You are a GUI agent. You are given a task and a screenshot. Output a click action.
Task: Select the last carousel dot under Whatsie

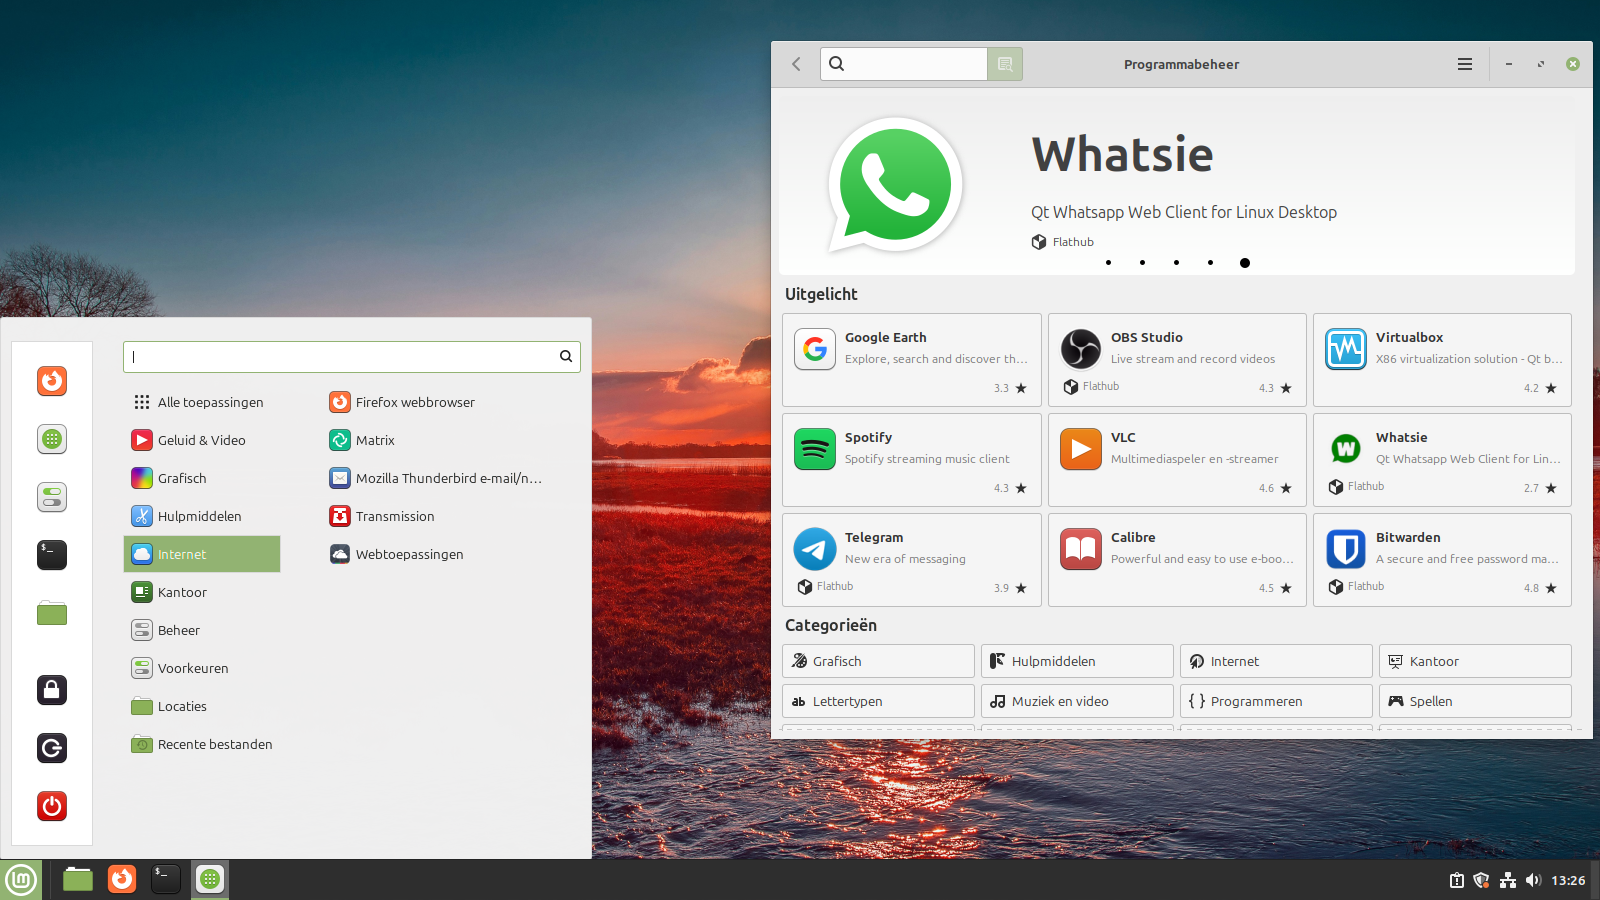[1245, 262]
